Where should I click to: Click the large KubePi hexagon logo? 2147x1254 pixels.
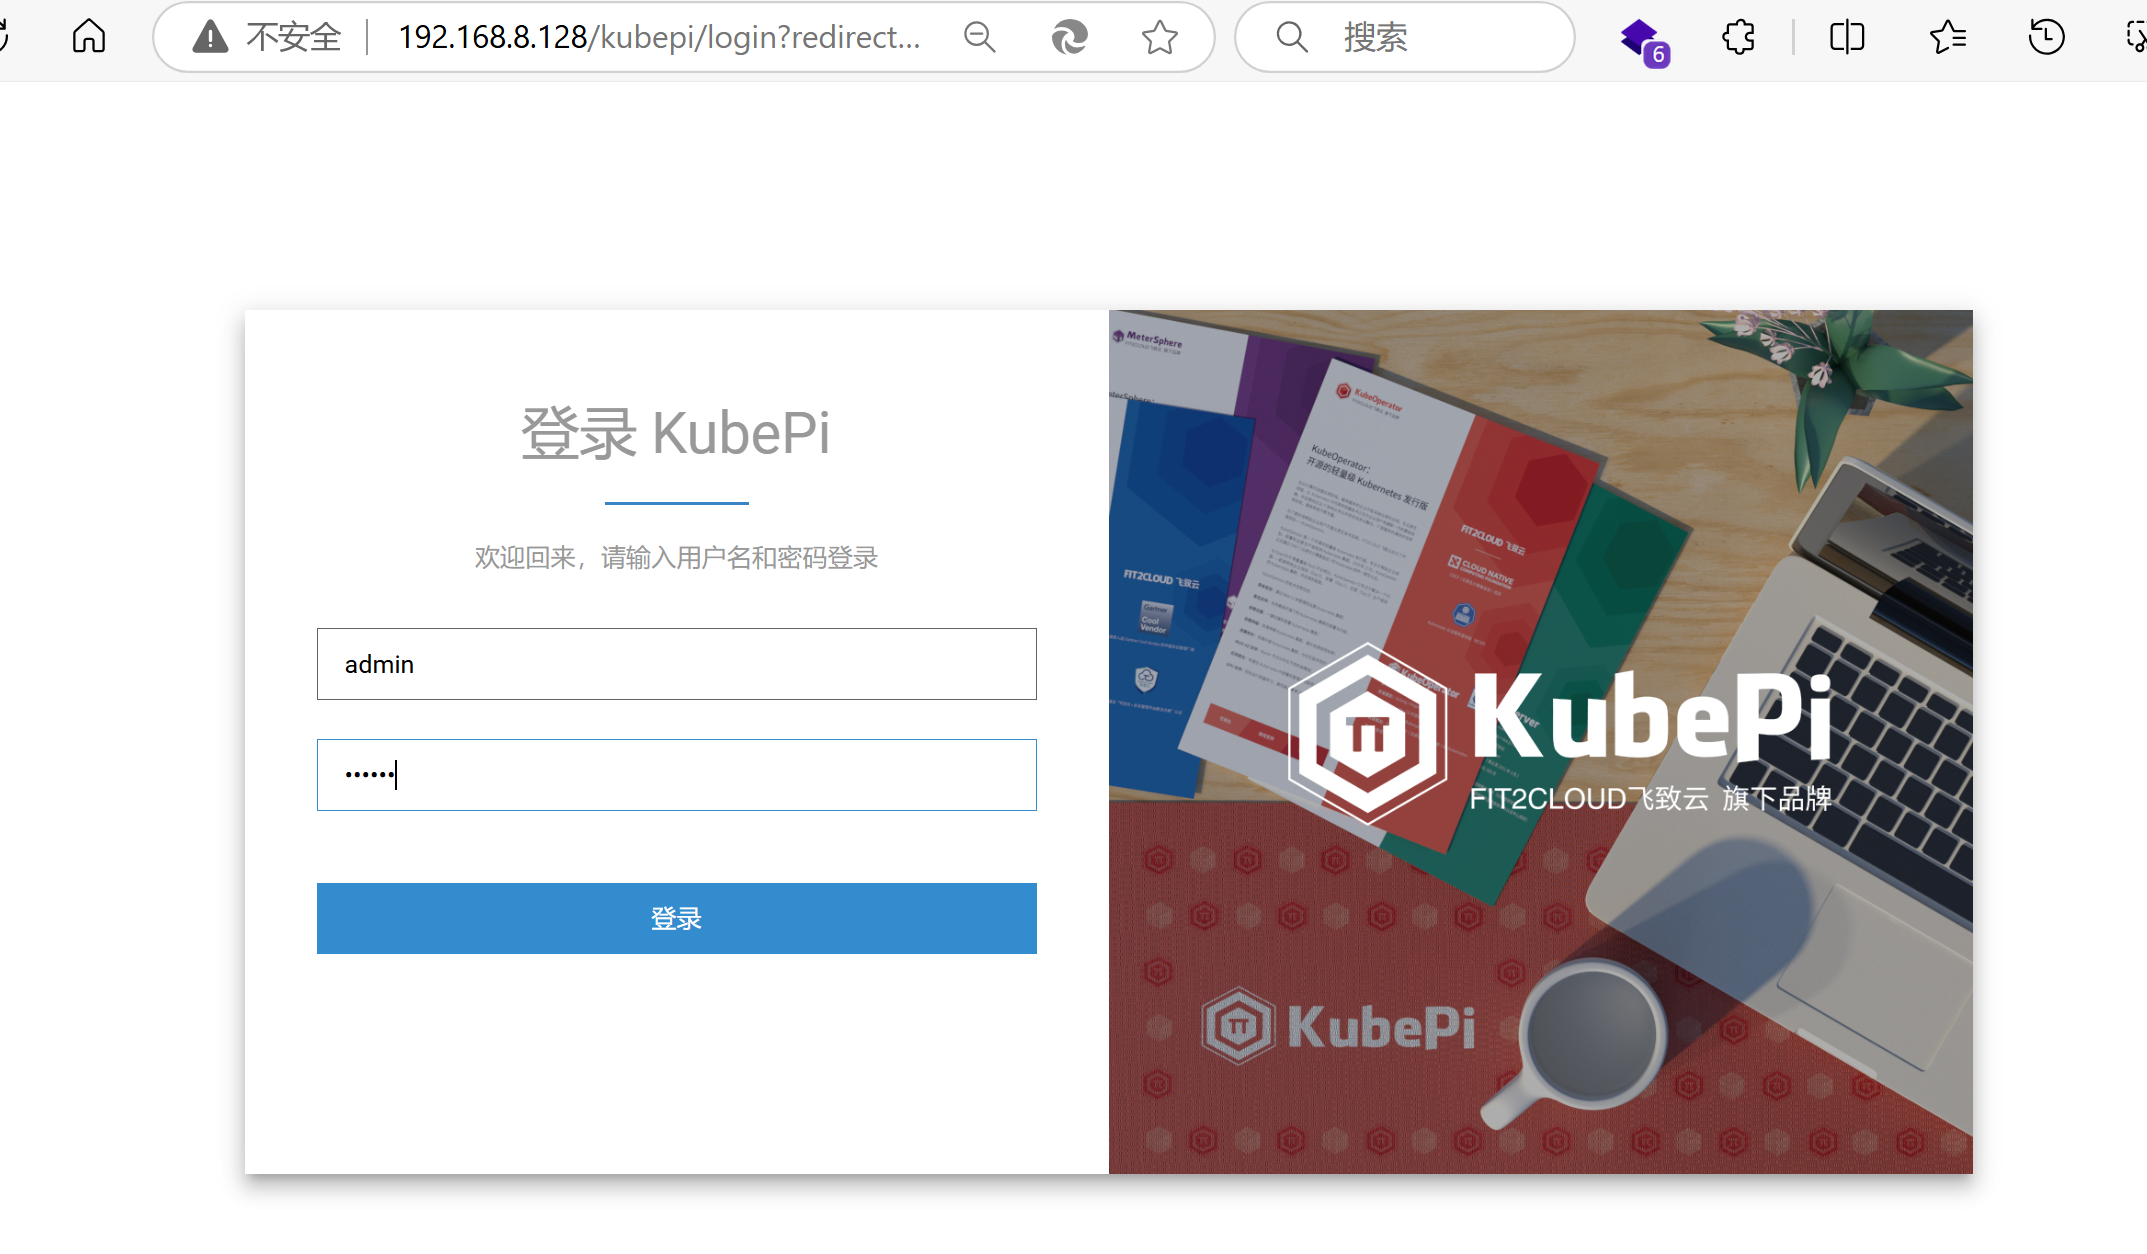tap(1367, 733)
